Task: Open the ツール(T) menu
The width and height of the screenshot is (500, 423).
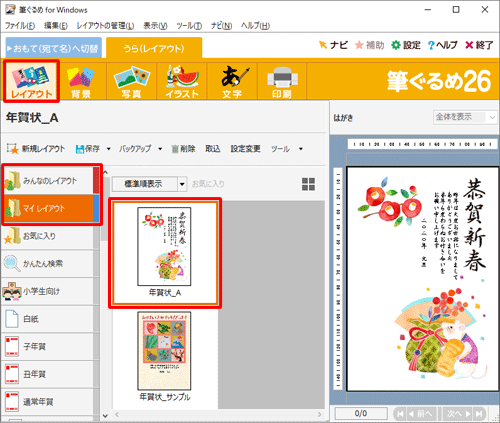Action: coord(189,26)
